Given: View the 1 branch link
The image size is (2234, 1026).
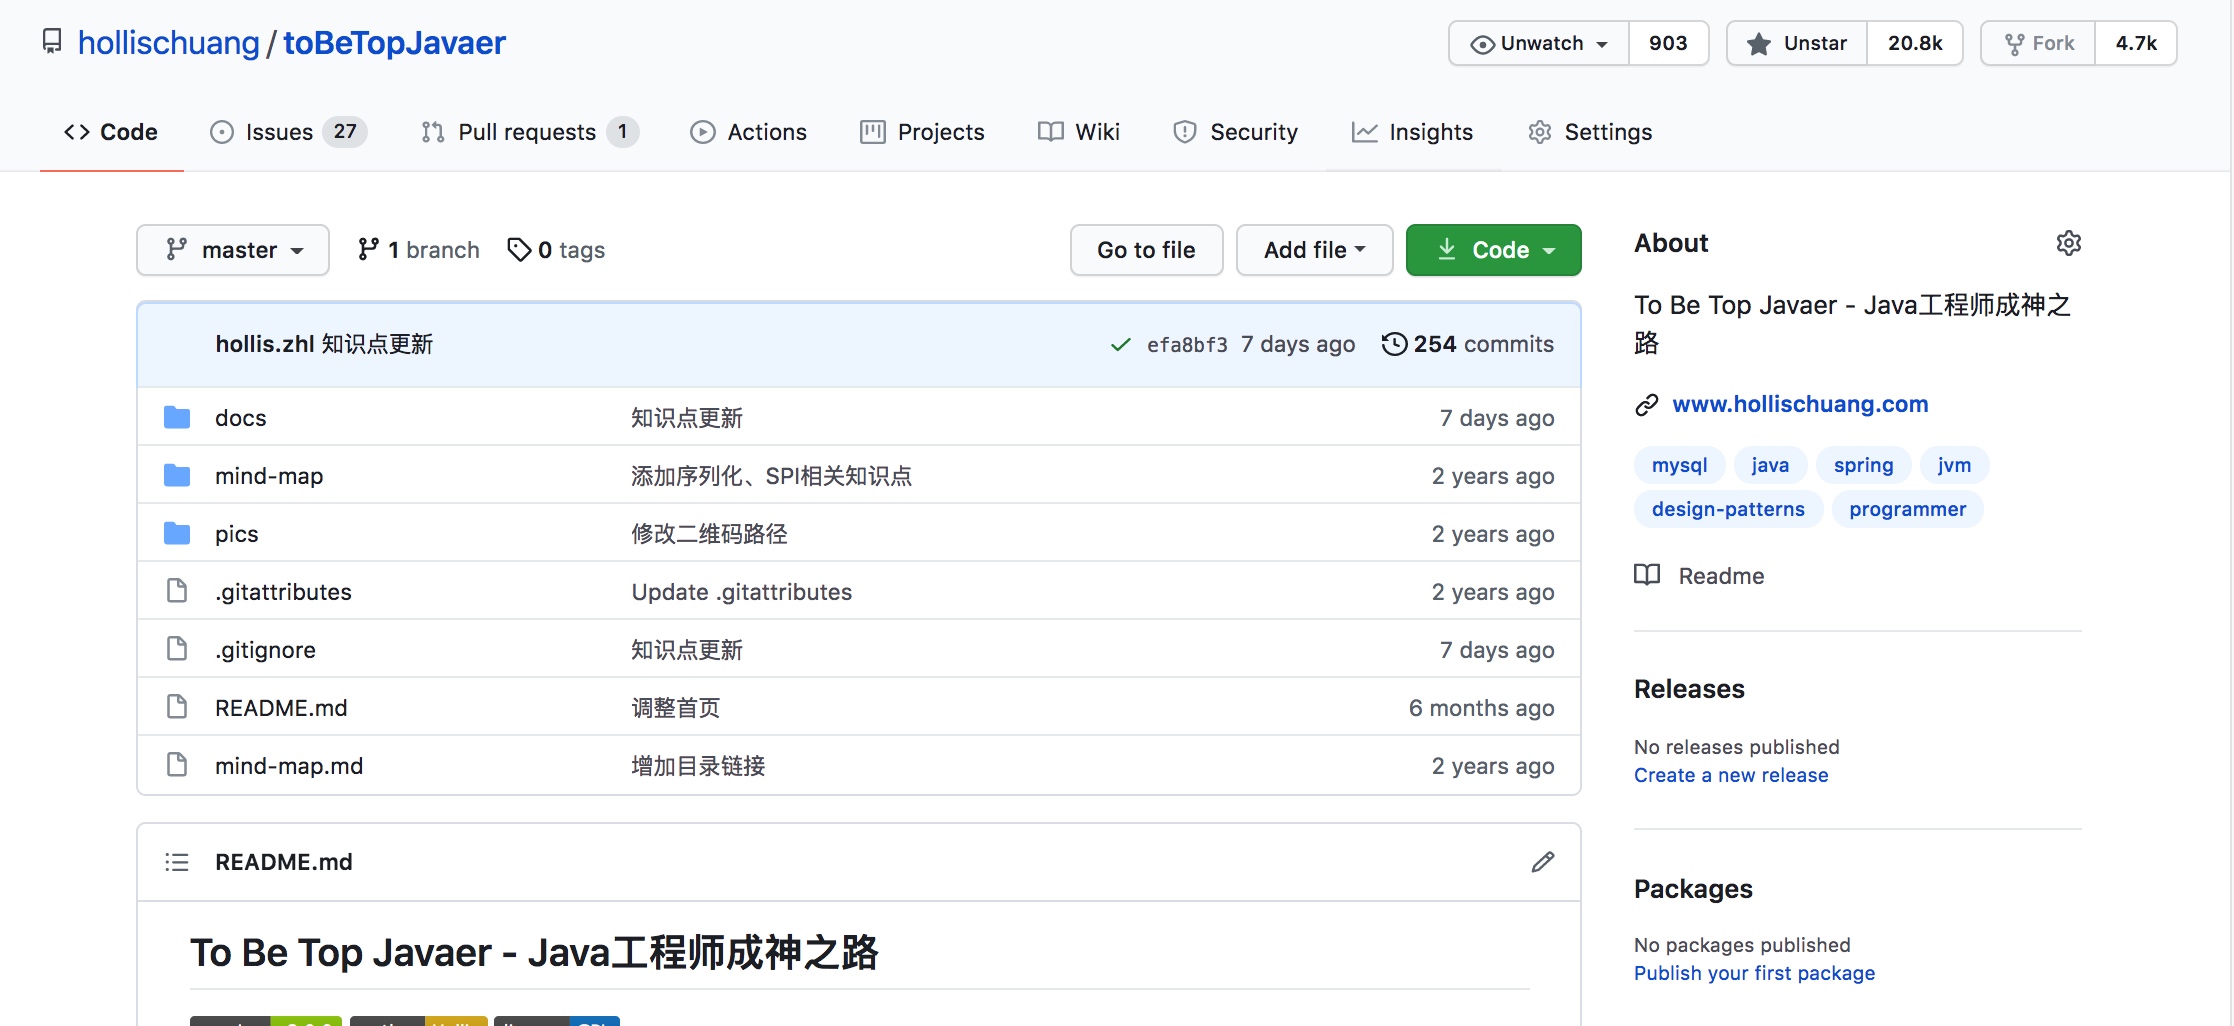Looking at the screenshot, I should [419, 250].
